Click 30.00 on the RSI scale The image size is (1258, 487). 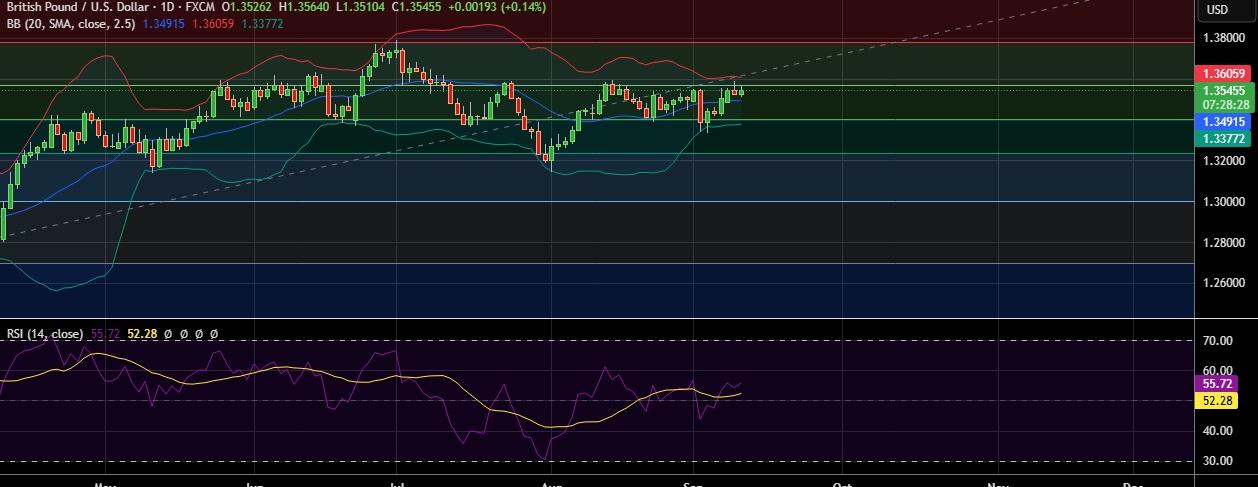[x=1218, y=461]
